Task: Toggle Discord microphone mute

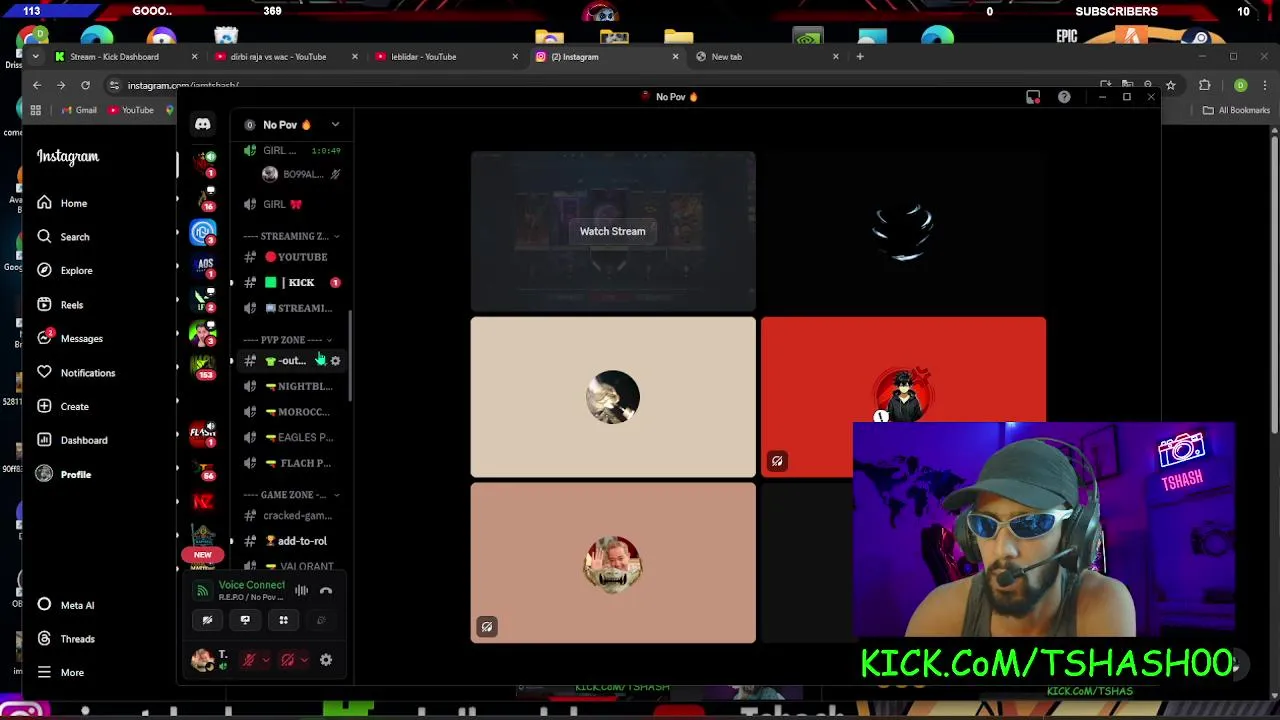Action: [250, 660]
